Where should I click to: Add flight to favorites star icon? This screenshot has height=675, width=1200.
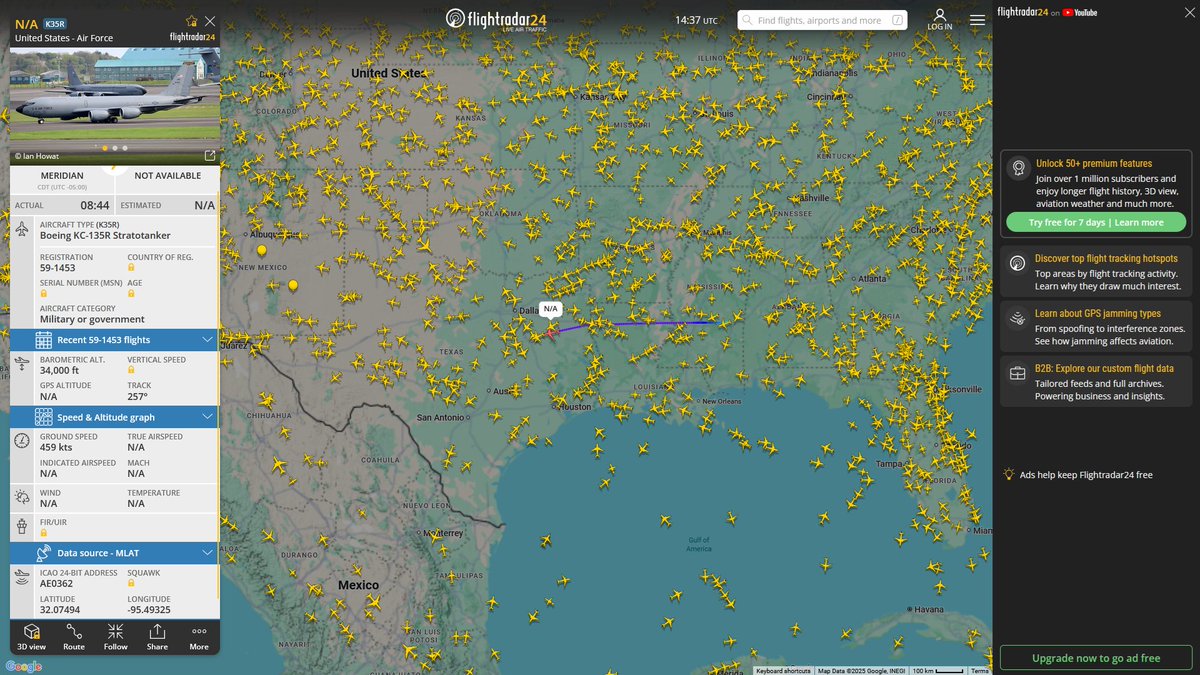point(192,21)
